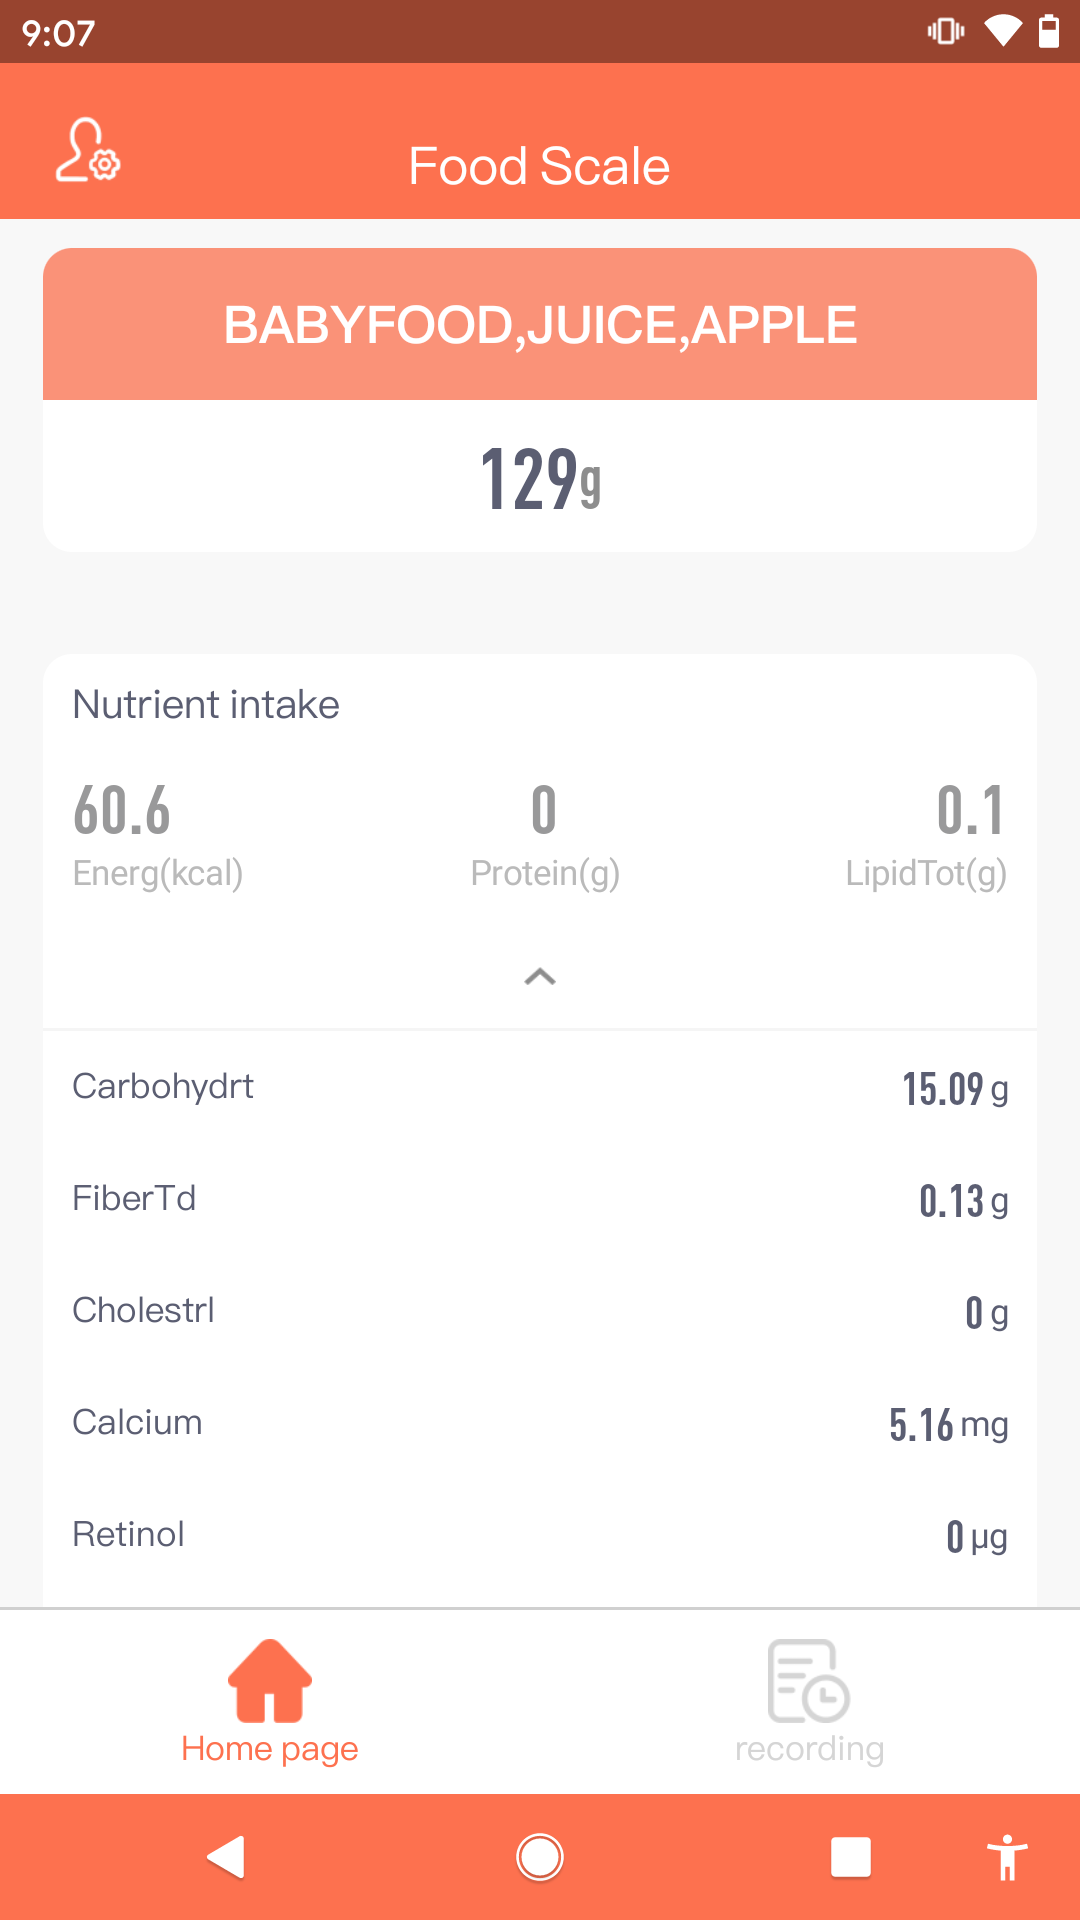Viewport: 1080px width, 1920px height.
Task: Select the Calcium nutrient row
Action: click(540, 1423)
